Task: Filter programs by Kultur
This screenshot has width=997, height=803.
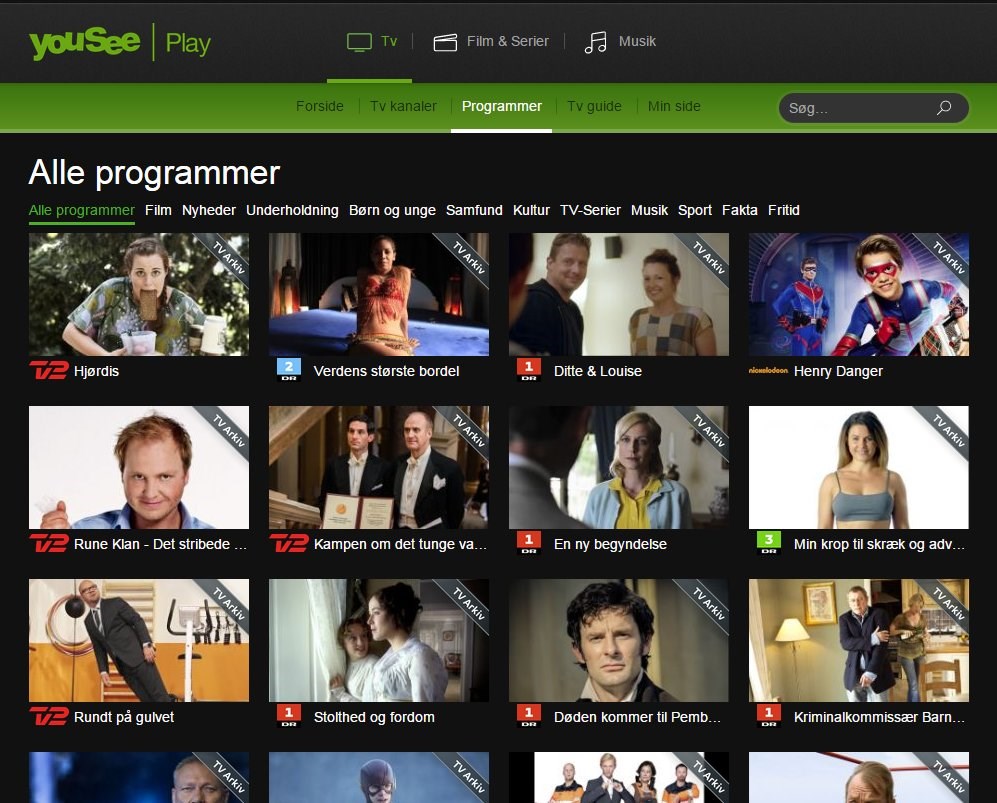Action: (x=531, y=210)
